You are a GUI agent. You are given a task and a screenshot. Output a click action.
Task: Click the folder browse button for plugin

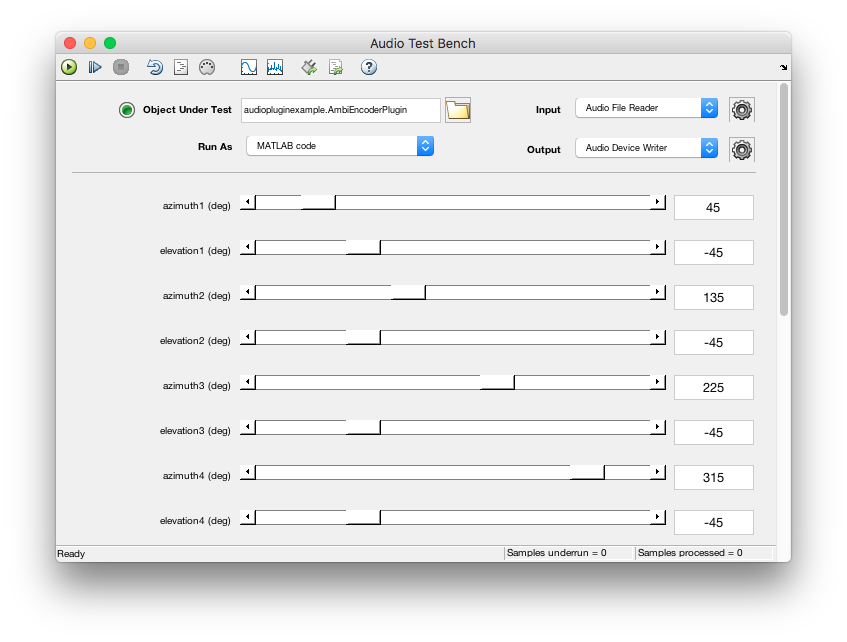[x=458, y=110]
